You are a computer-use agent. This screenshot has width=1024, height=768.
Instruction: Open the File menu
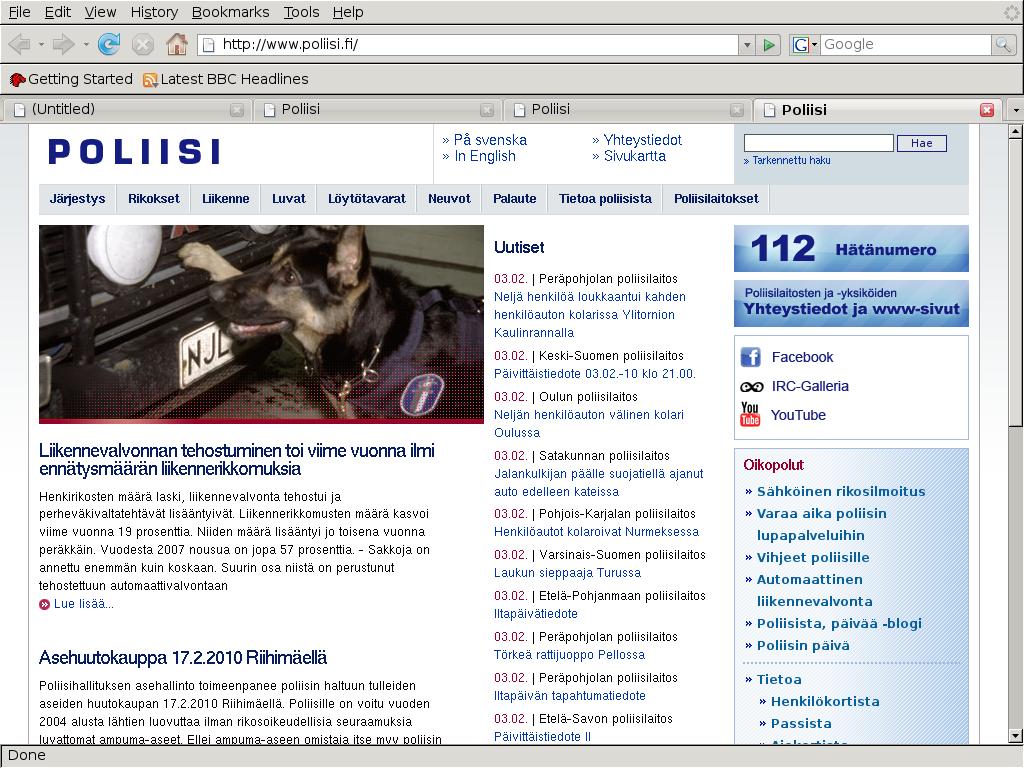[20, 12]
